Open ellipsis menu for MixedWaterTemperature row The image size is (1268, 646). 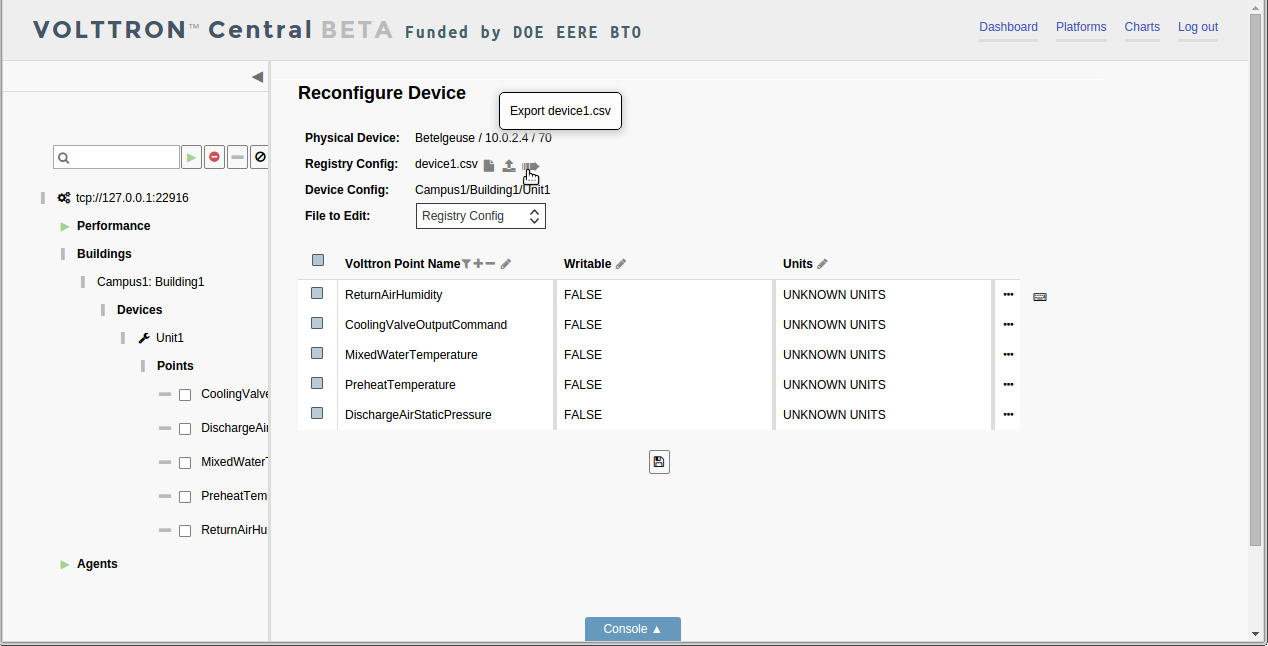pyautogui.click(x=1008, y=355)
